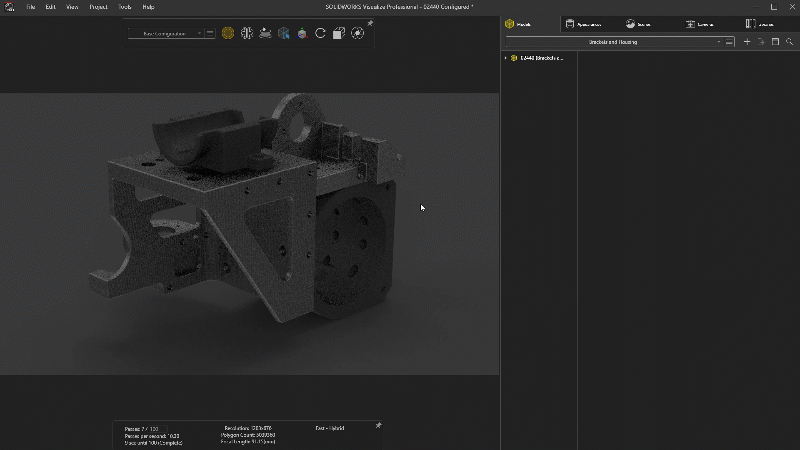Click the window layout icon in Models panel
Viewport: 800px width, 450px height.
(x=775, y=42)
